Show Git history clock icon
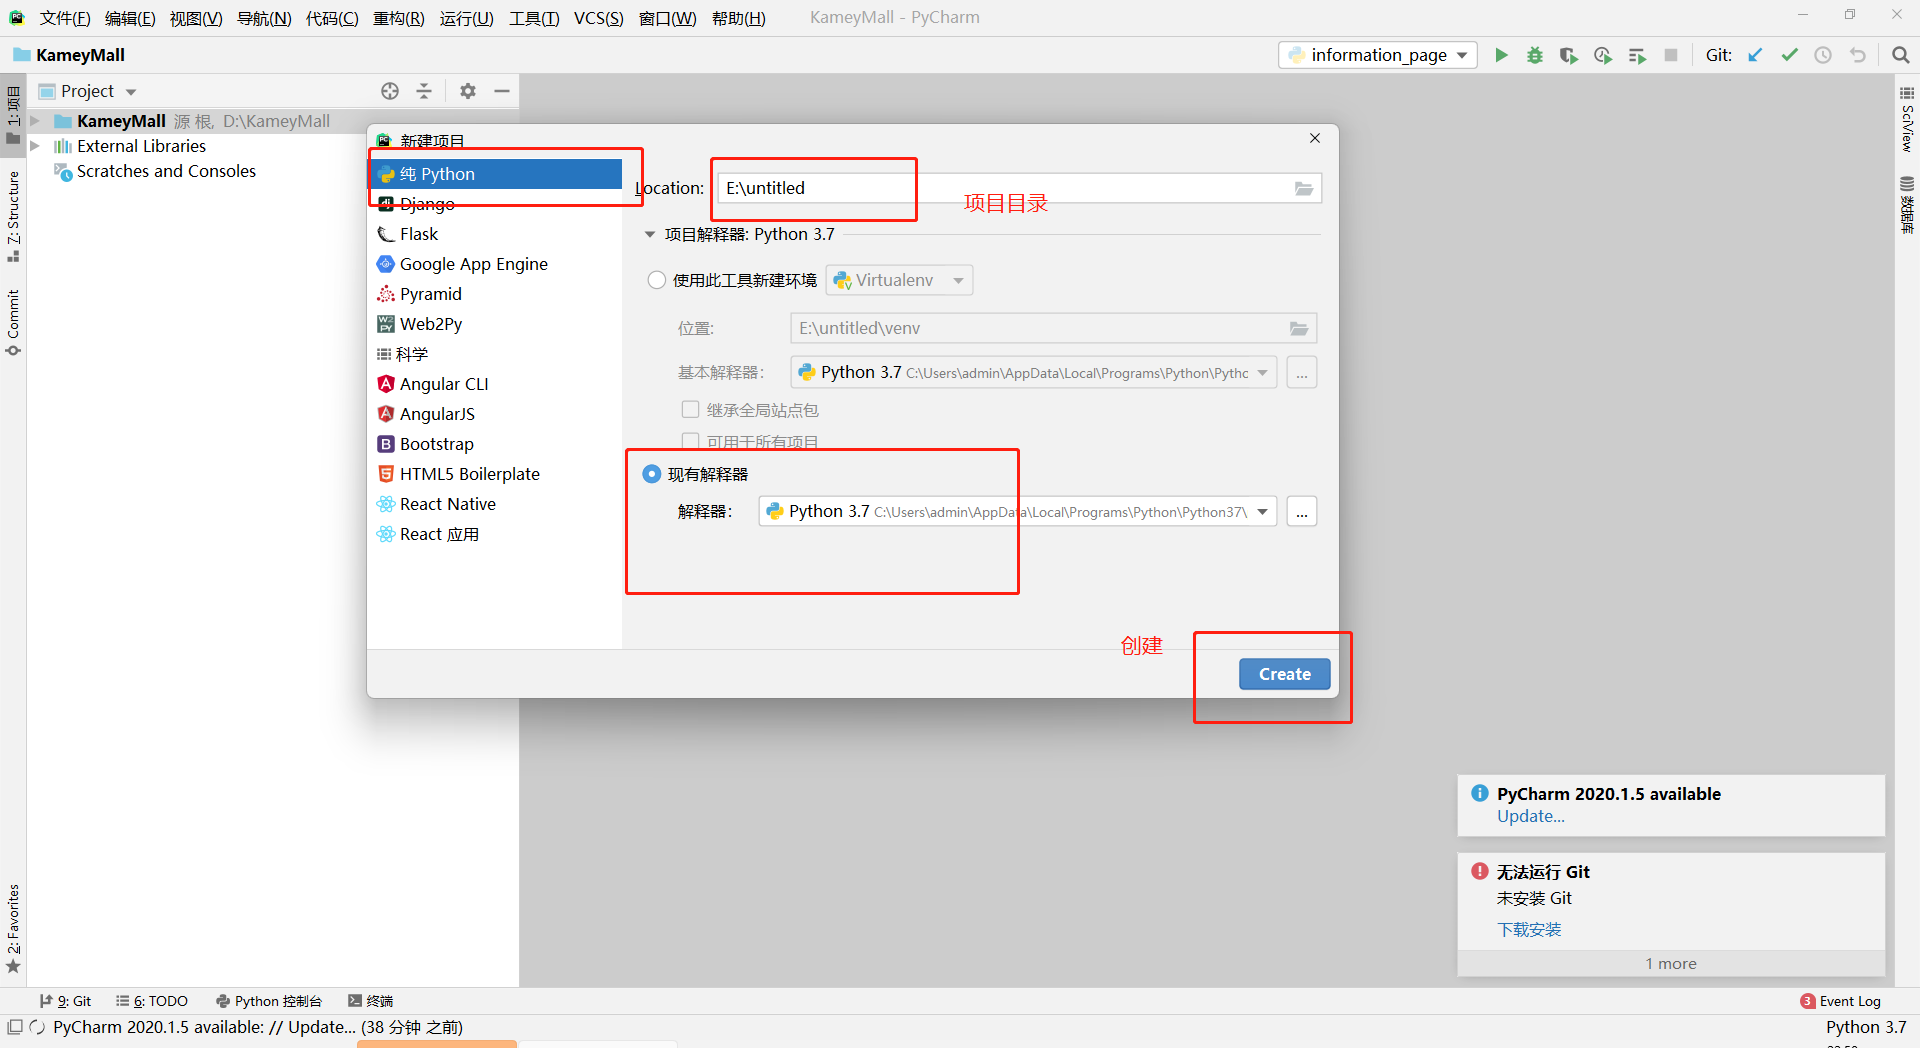 pos(1823,55)
